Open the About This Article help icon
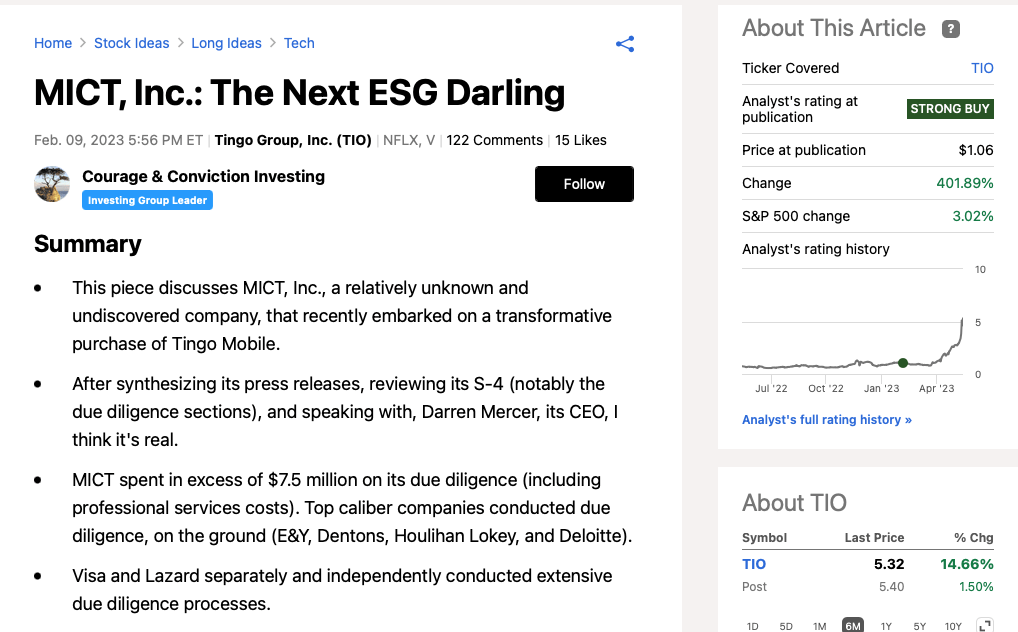 coord(951,29)
